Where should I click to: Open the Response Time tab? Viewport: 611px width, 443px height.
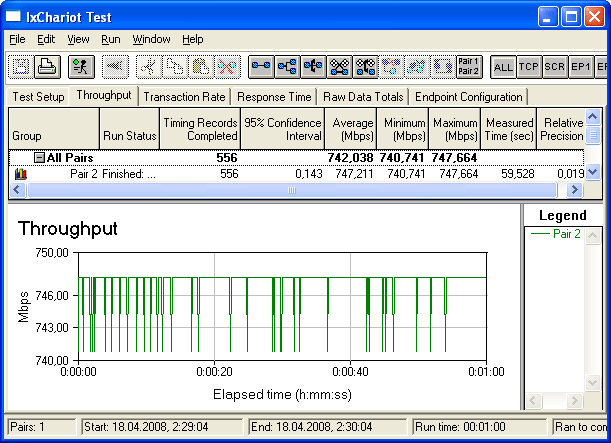click(274, 97)
